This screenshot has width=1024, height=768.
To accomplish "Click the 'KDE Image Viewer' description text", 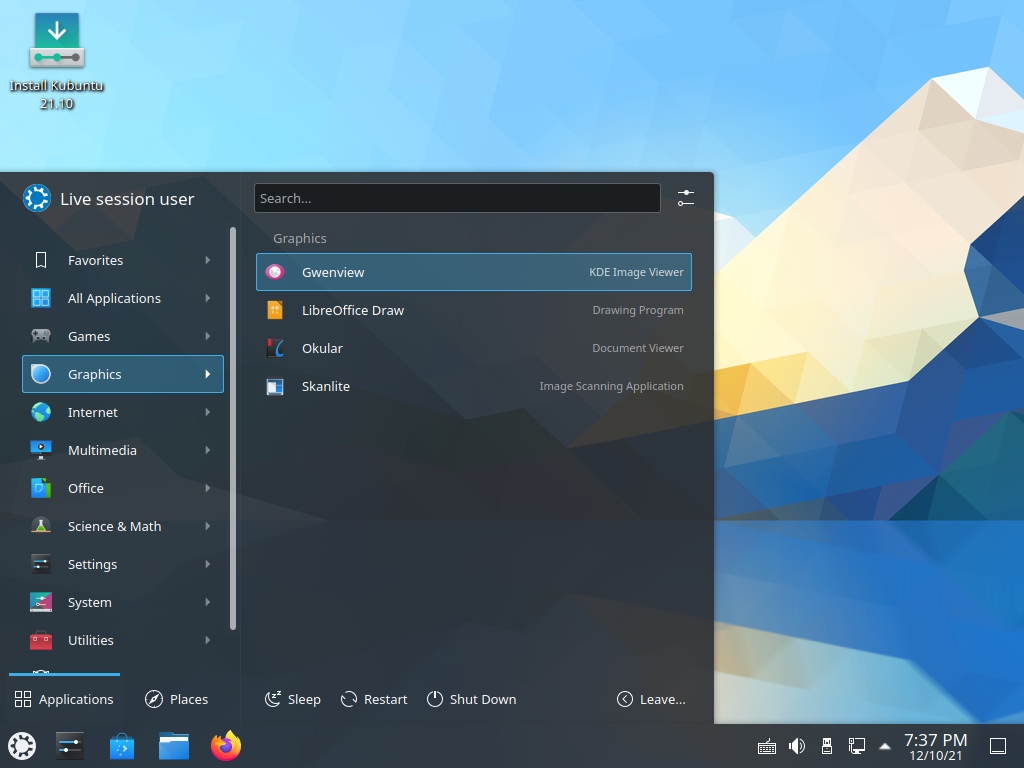I will pyautogui.click(x=636, y=272).
